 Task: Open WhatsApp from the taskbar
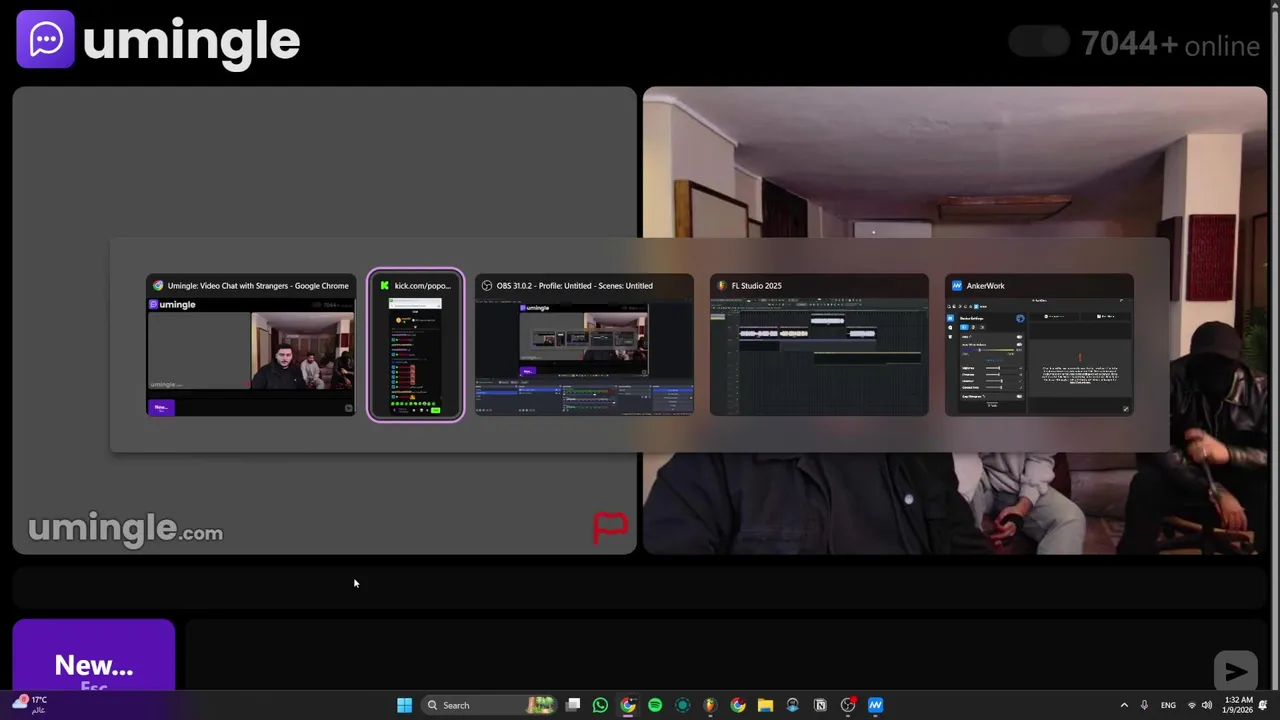coord(600,705)
